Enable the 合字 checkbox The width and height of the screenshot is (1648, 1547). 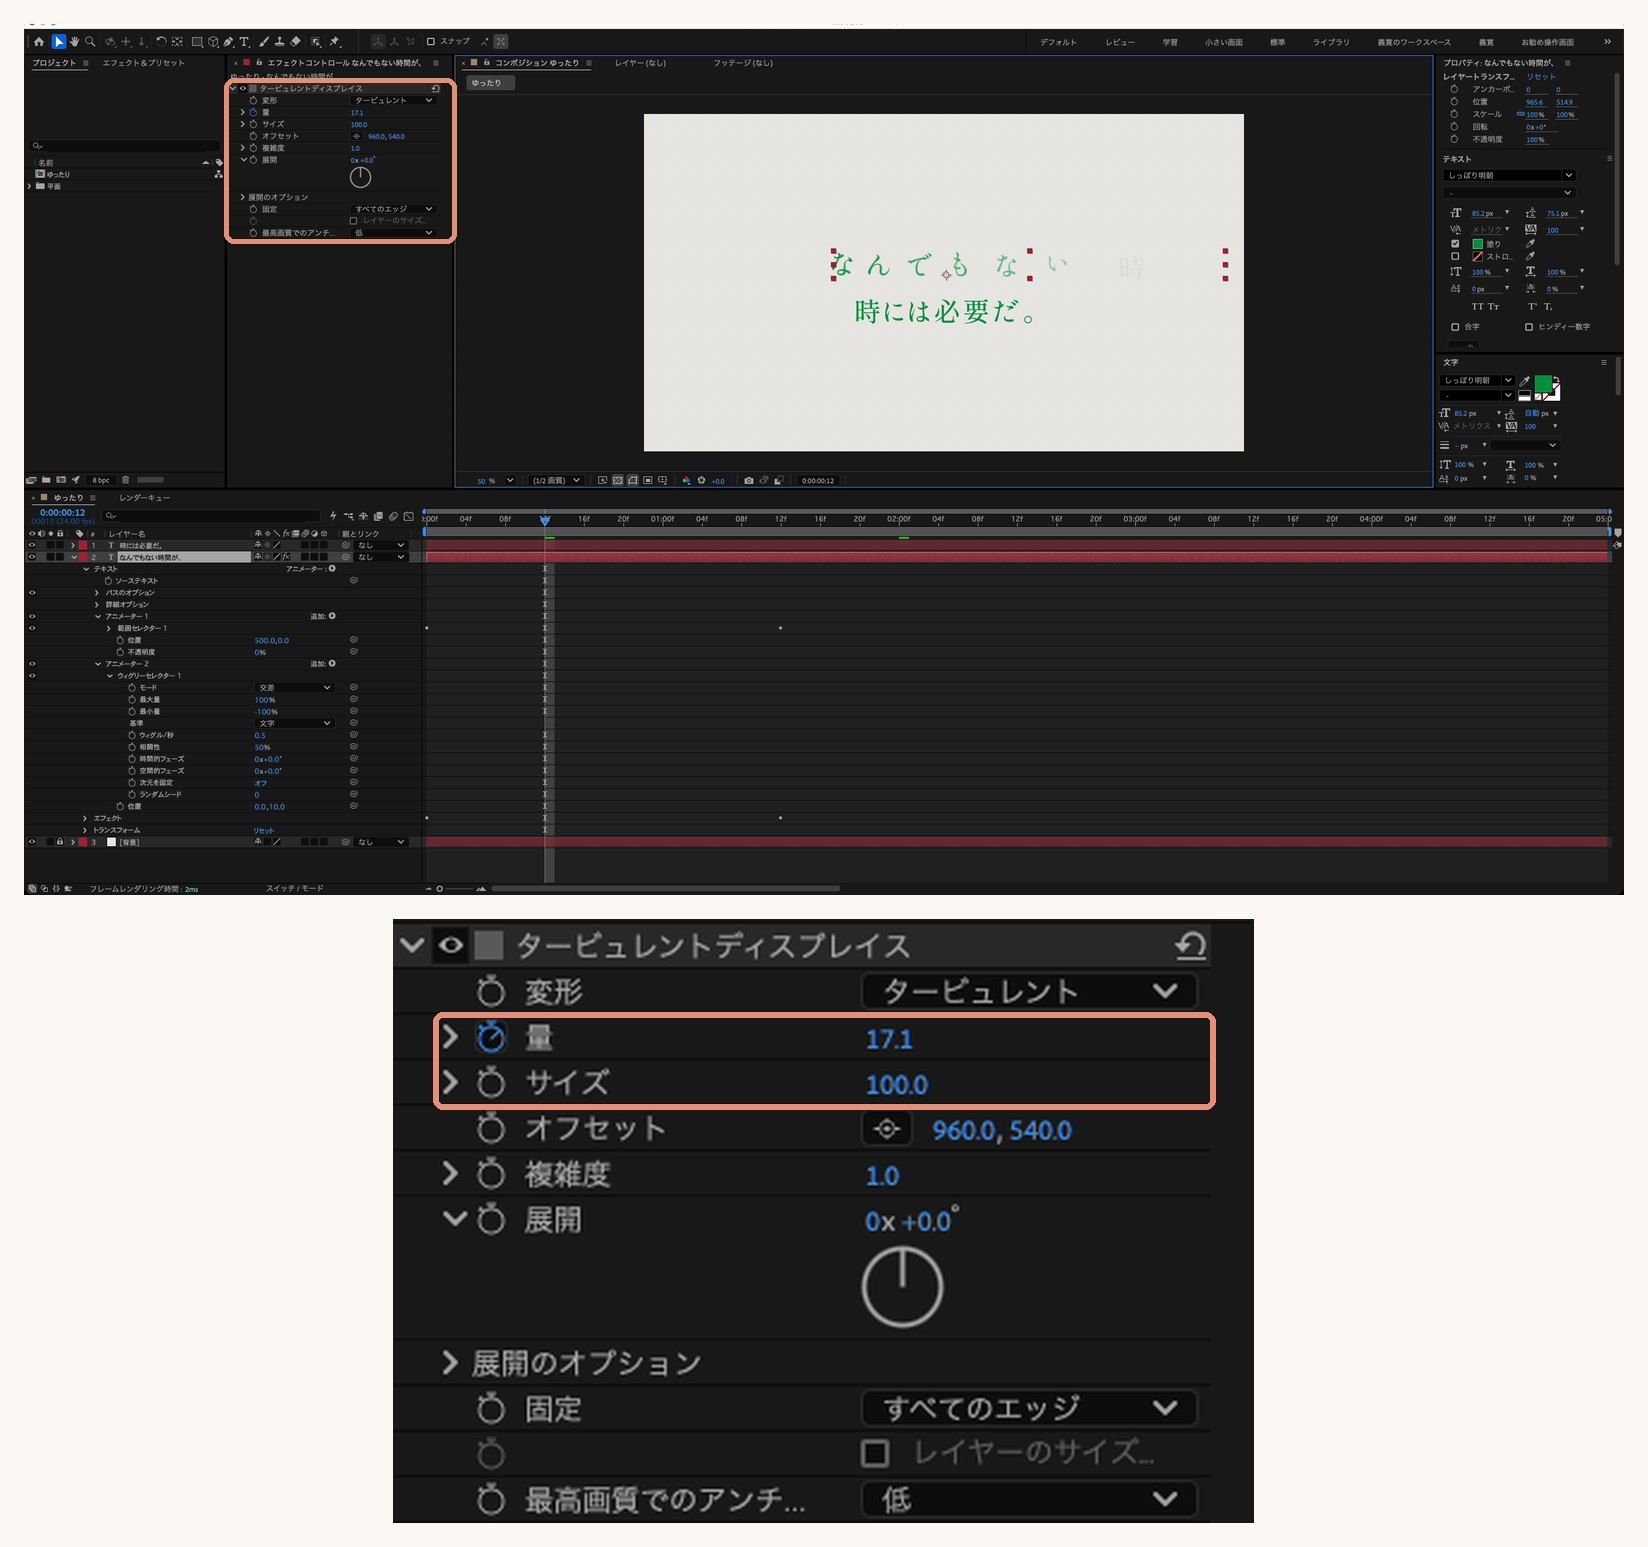click(x=1455, y=327)
